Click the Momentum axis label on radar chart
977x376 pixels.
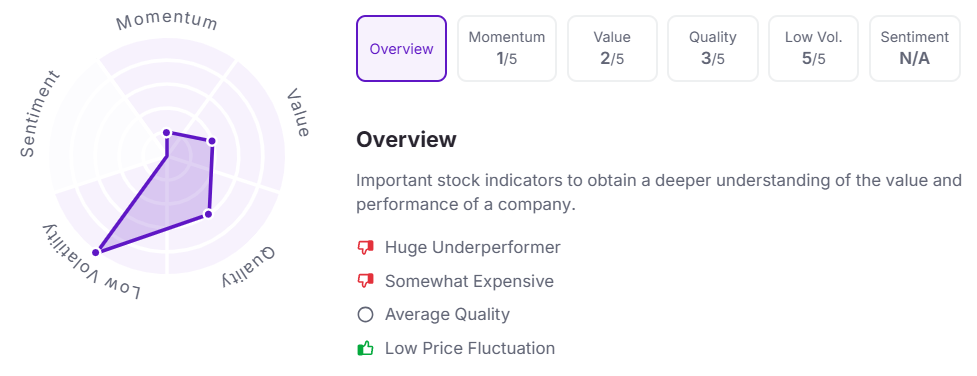[167, 21]
